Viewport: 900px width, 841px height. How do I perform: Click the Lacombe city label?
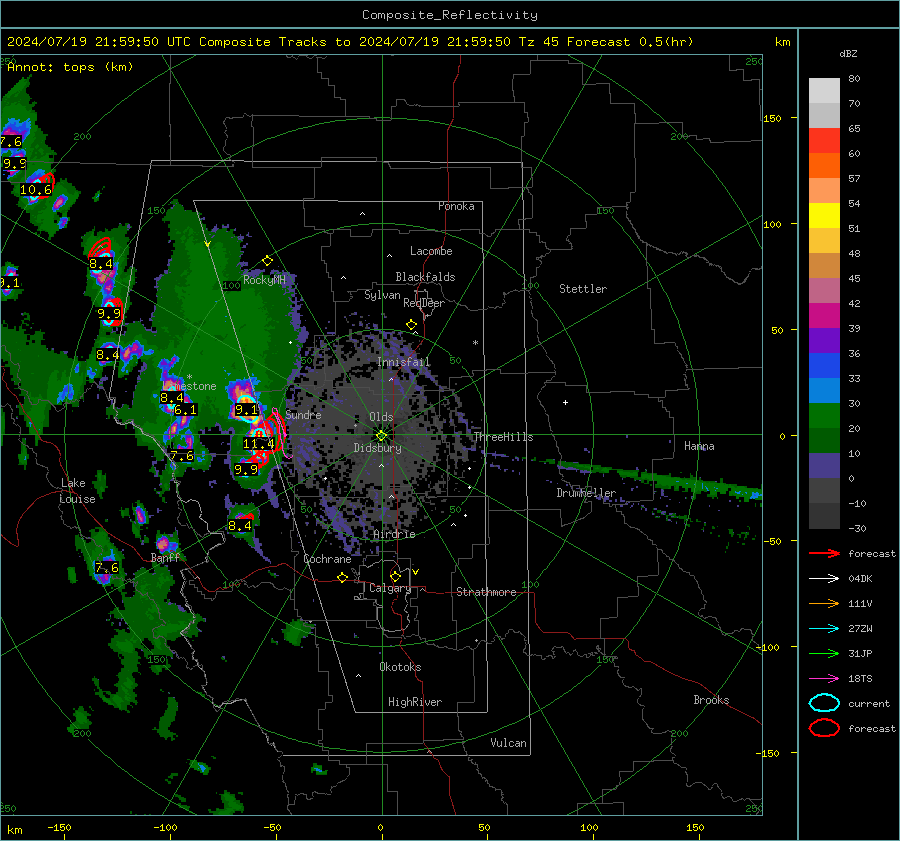(x=431, y=251)
